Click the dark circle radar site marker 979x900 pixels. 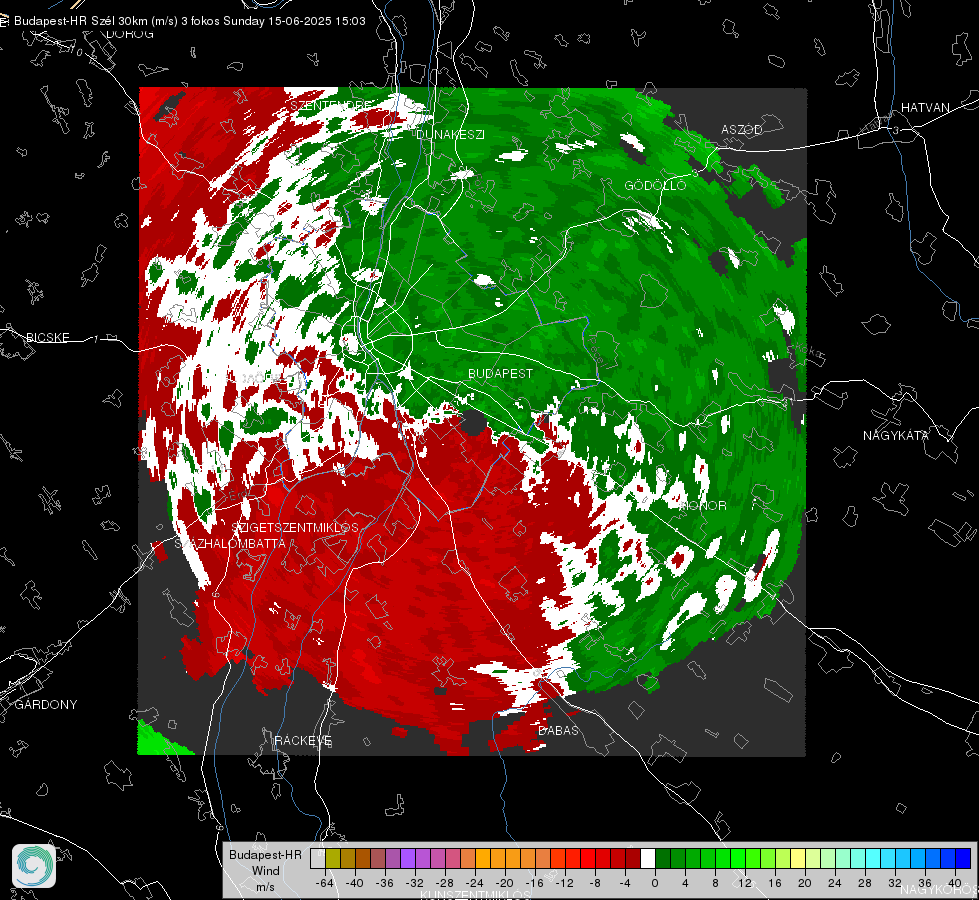click(474, 423)
